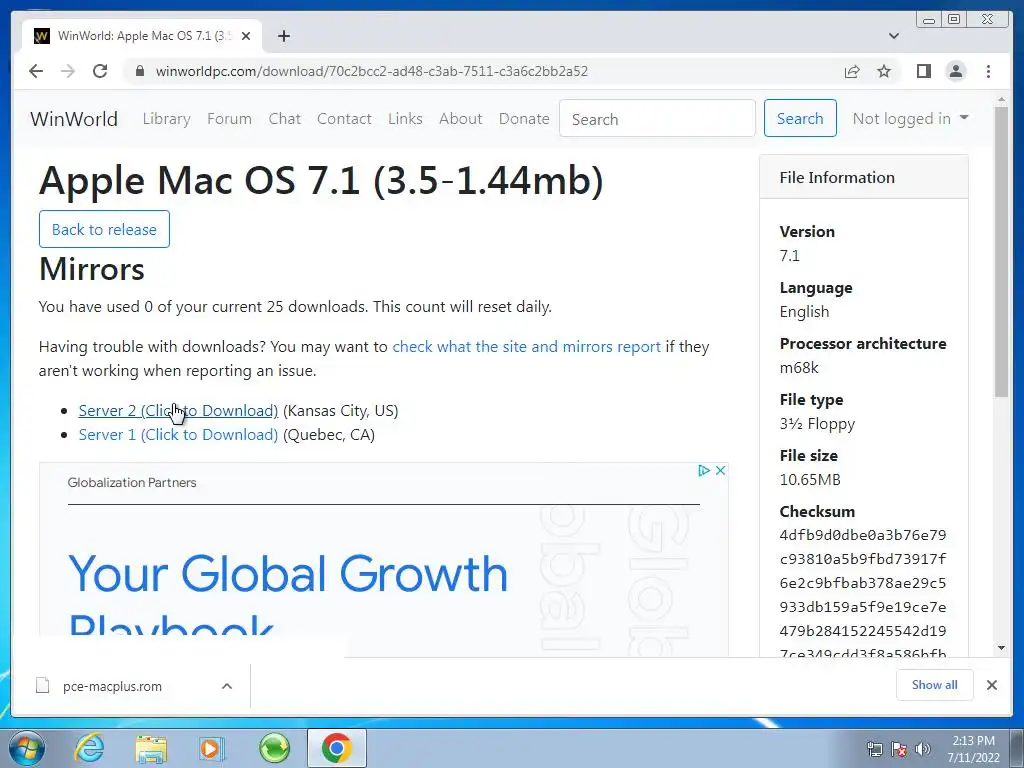Screen dimensions: 1024x768
Task: Open AdChoices icon on the ad
Action: pyautogui.click(x=703, y=470)
